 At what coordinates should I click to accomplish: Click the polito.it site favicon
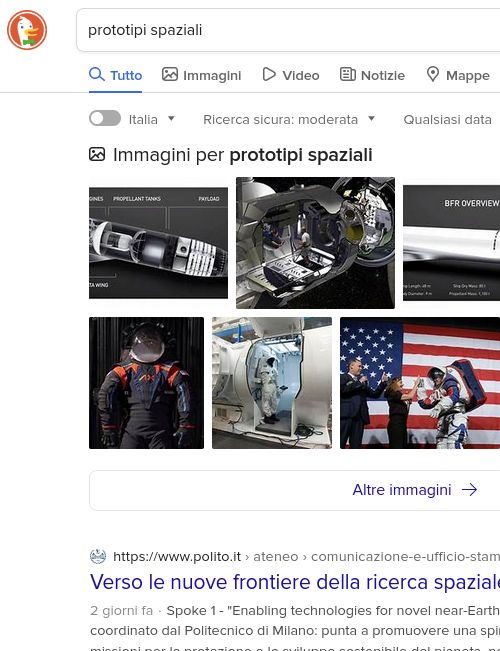click(x=98, y=556)
